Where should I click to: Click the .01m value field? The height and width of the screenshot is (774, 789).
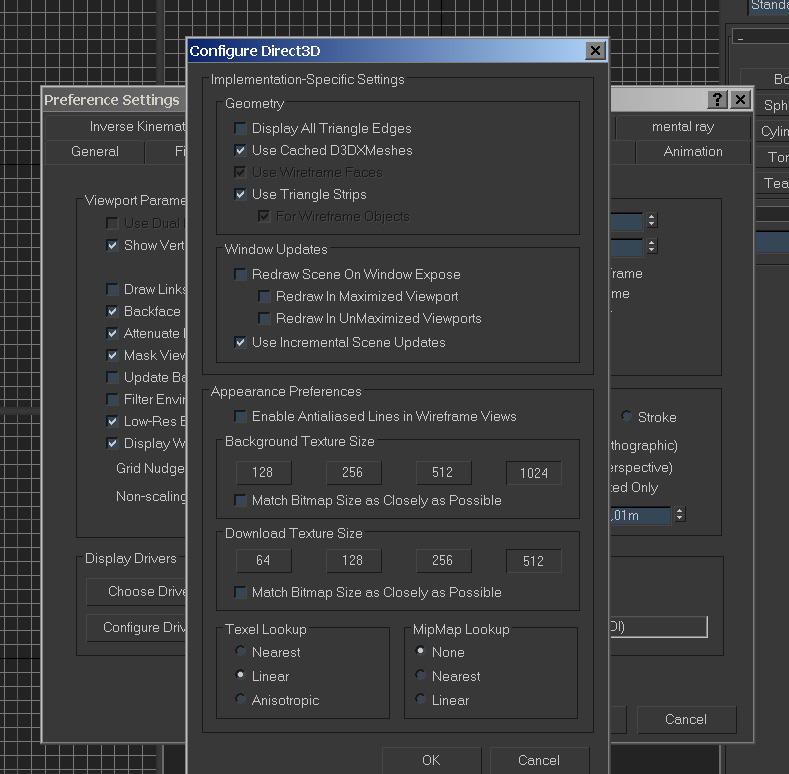(x=640, y=515)
